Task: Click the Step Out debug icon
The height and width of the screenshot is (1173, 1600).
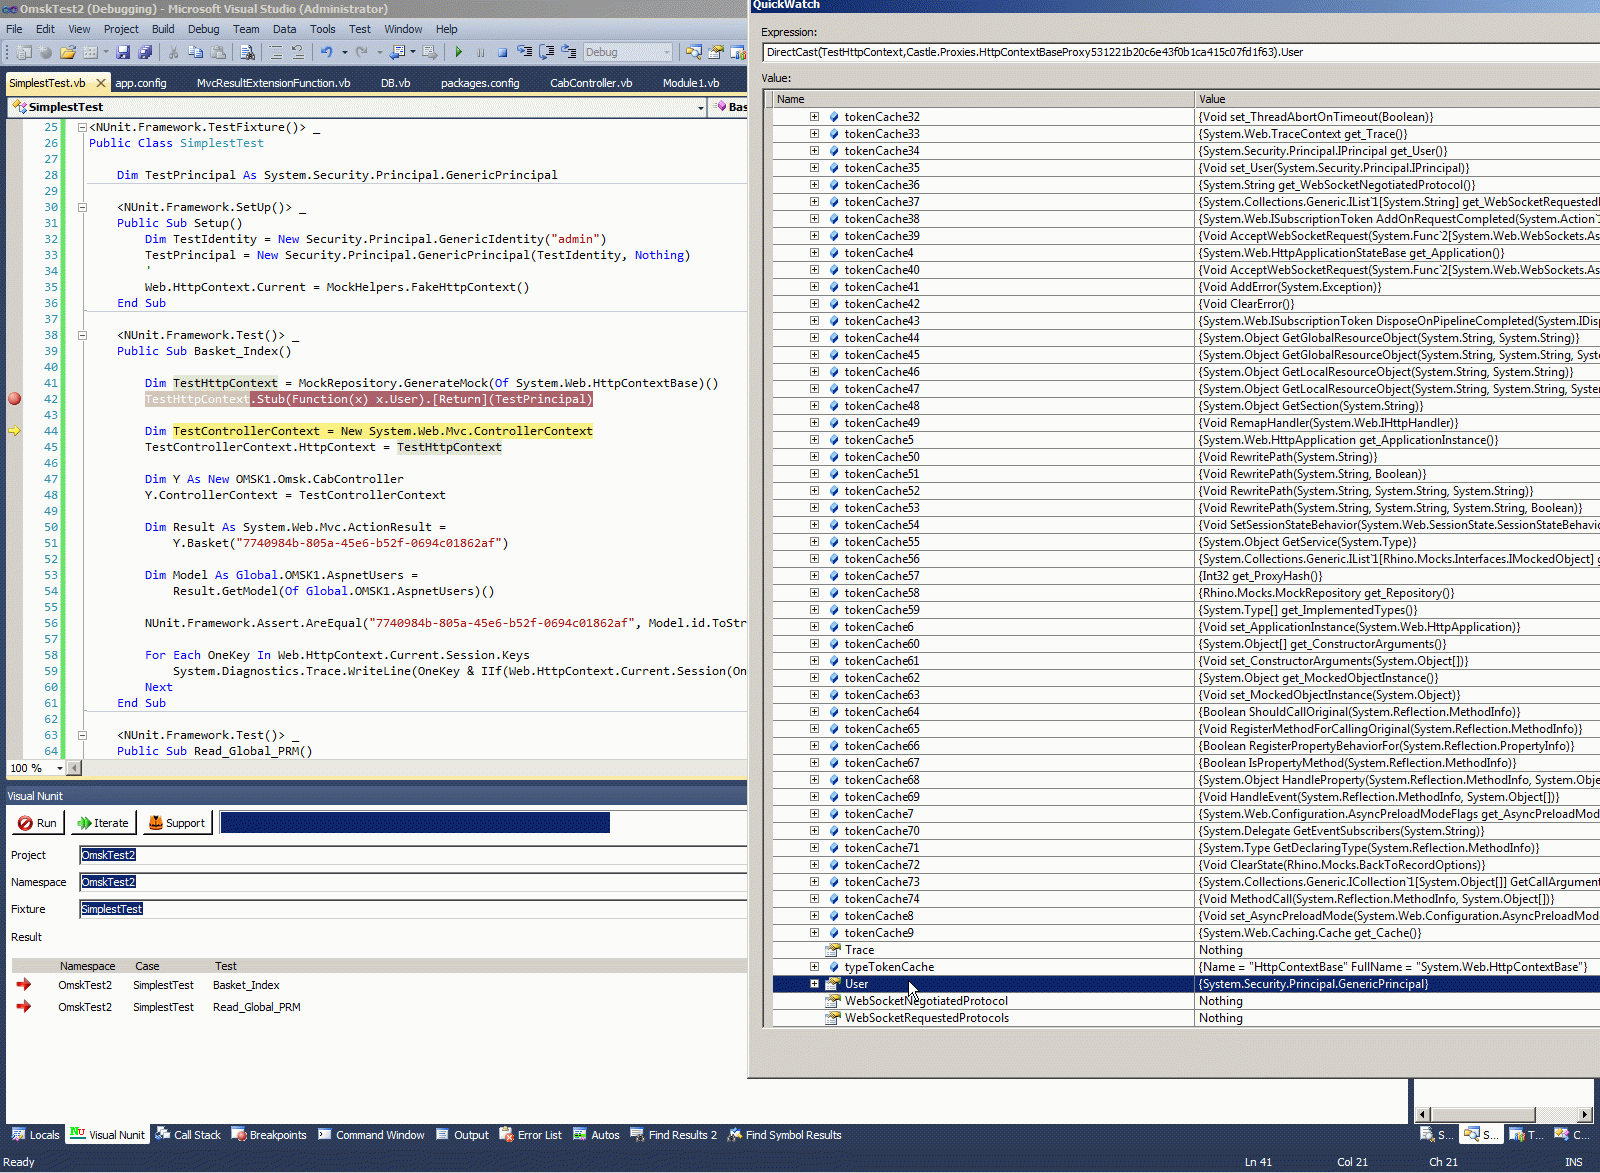Action: (x=569, y=52)
